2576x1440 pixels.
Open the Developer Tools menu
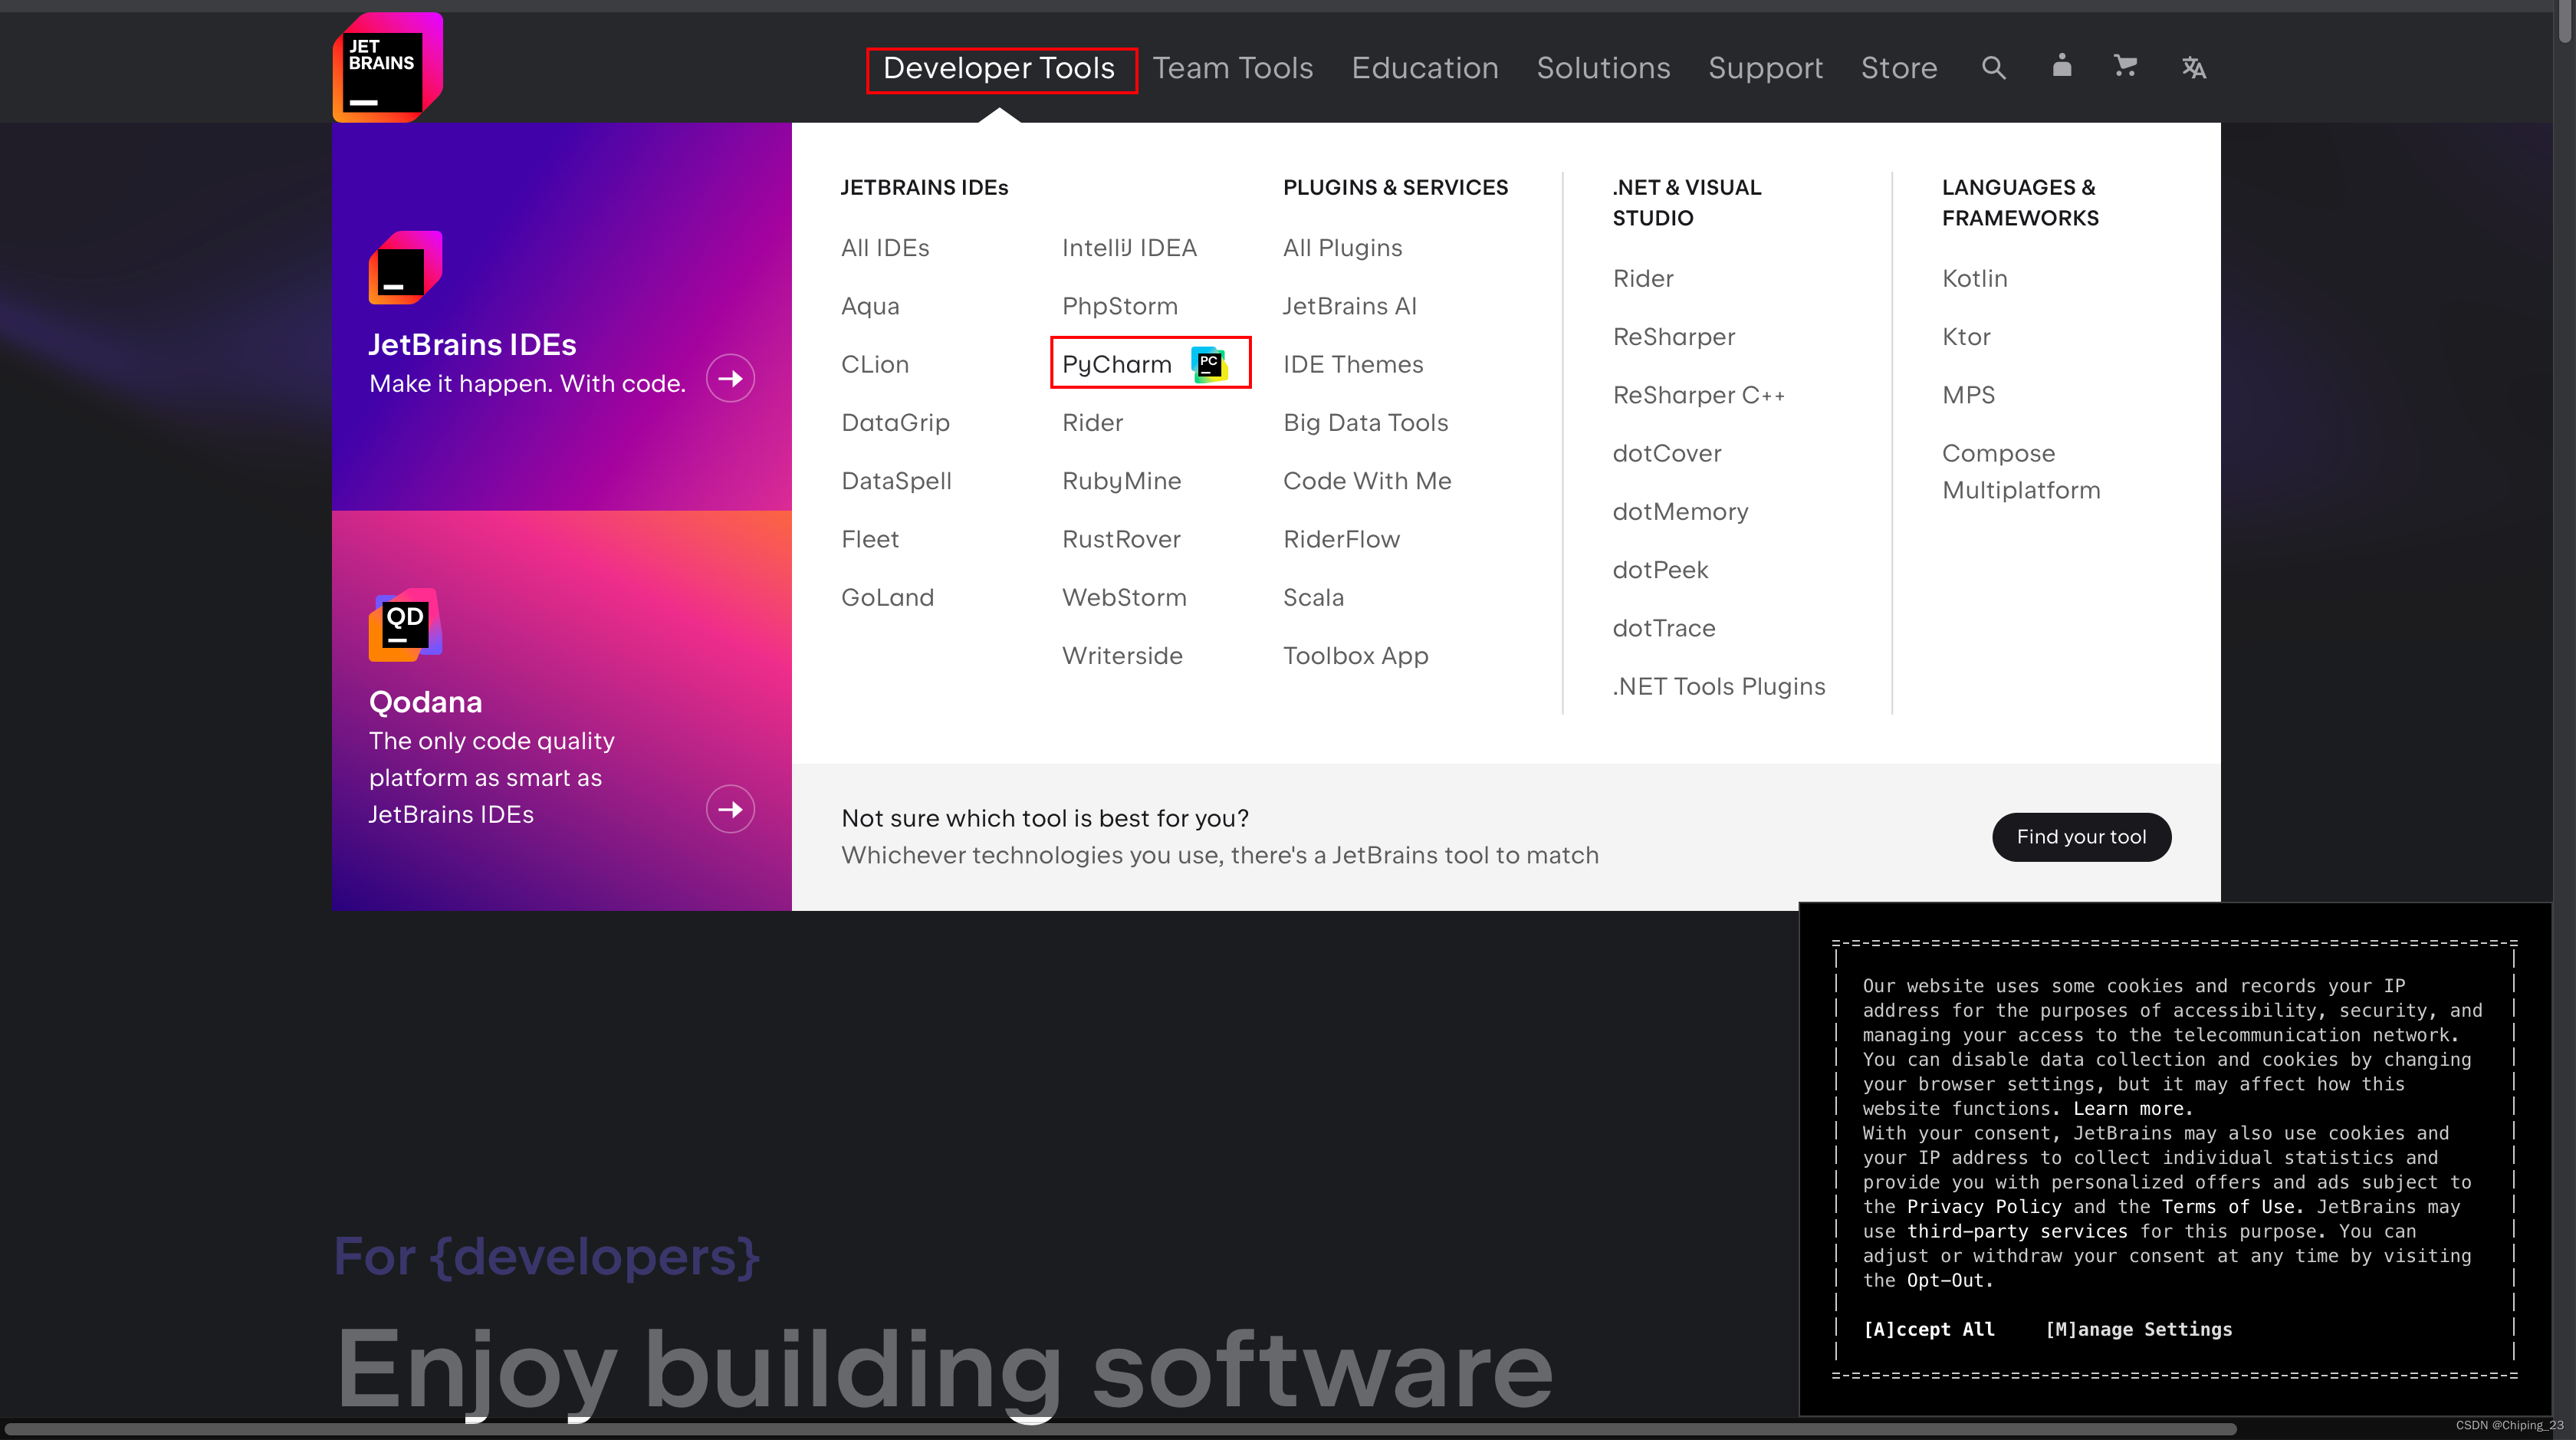[x=1000, y=67]
